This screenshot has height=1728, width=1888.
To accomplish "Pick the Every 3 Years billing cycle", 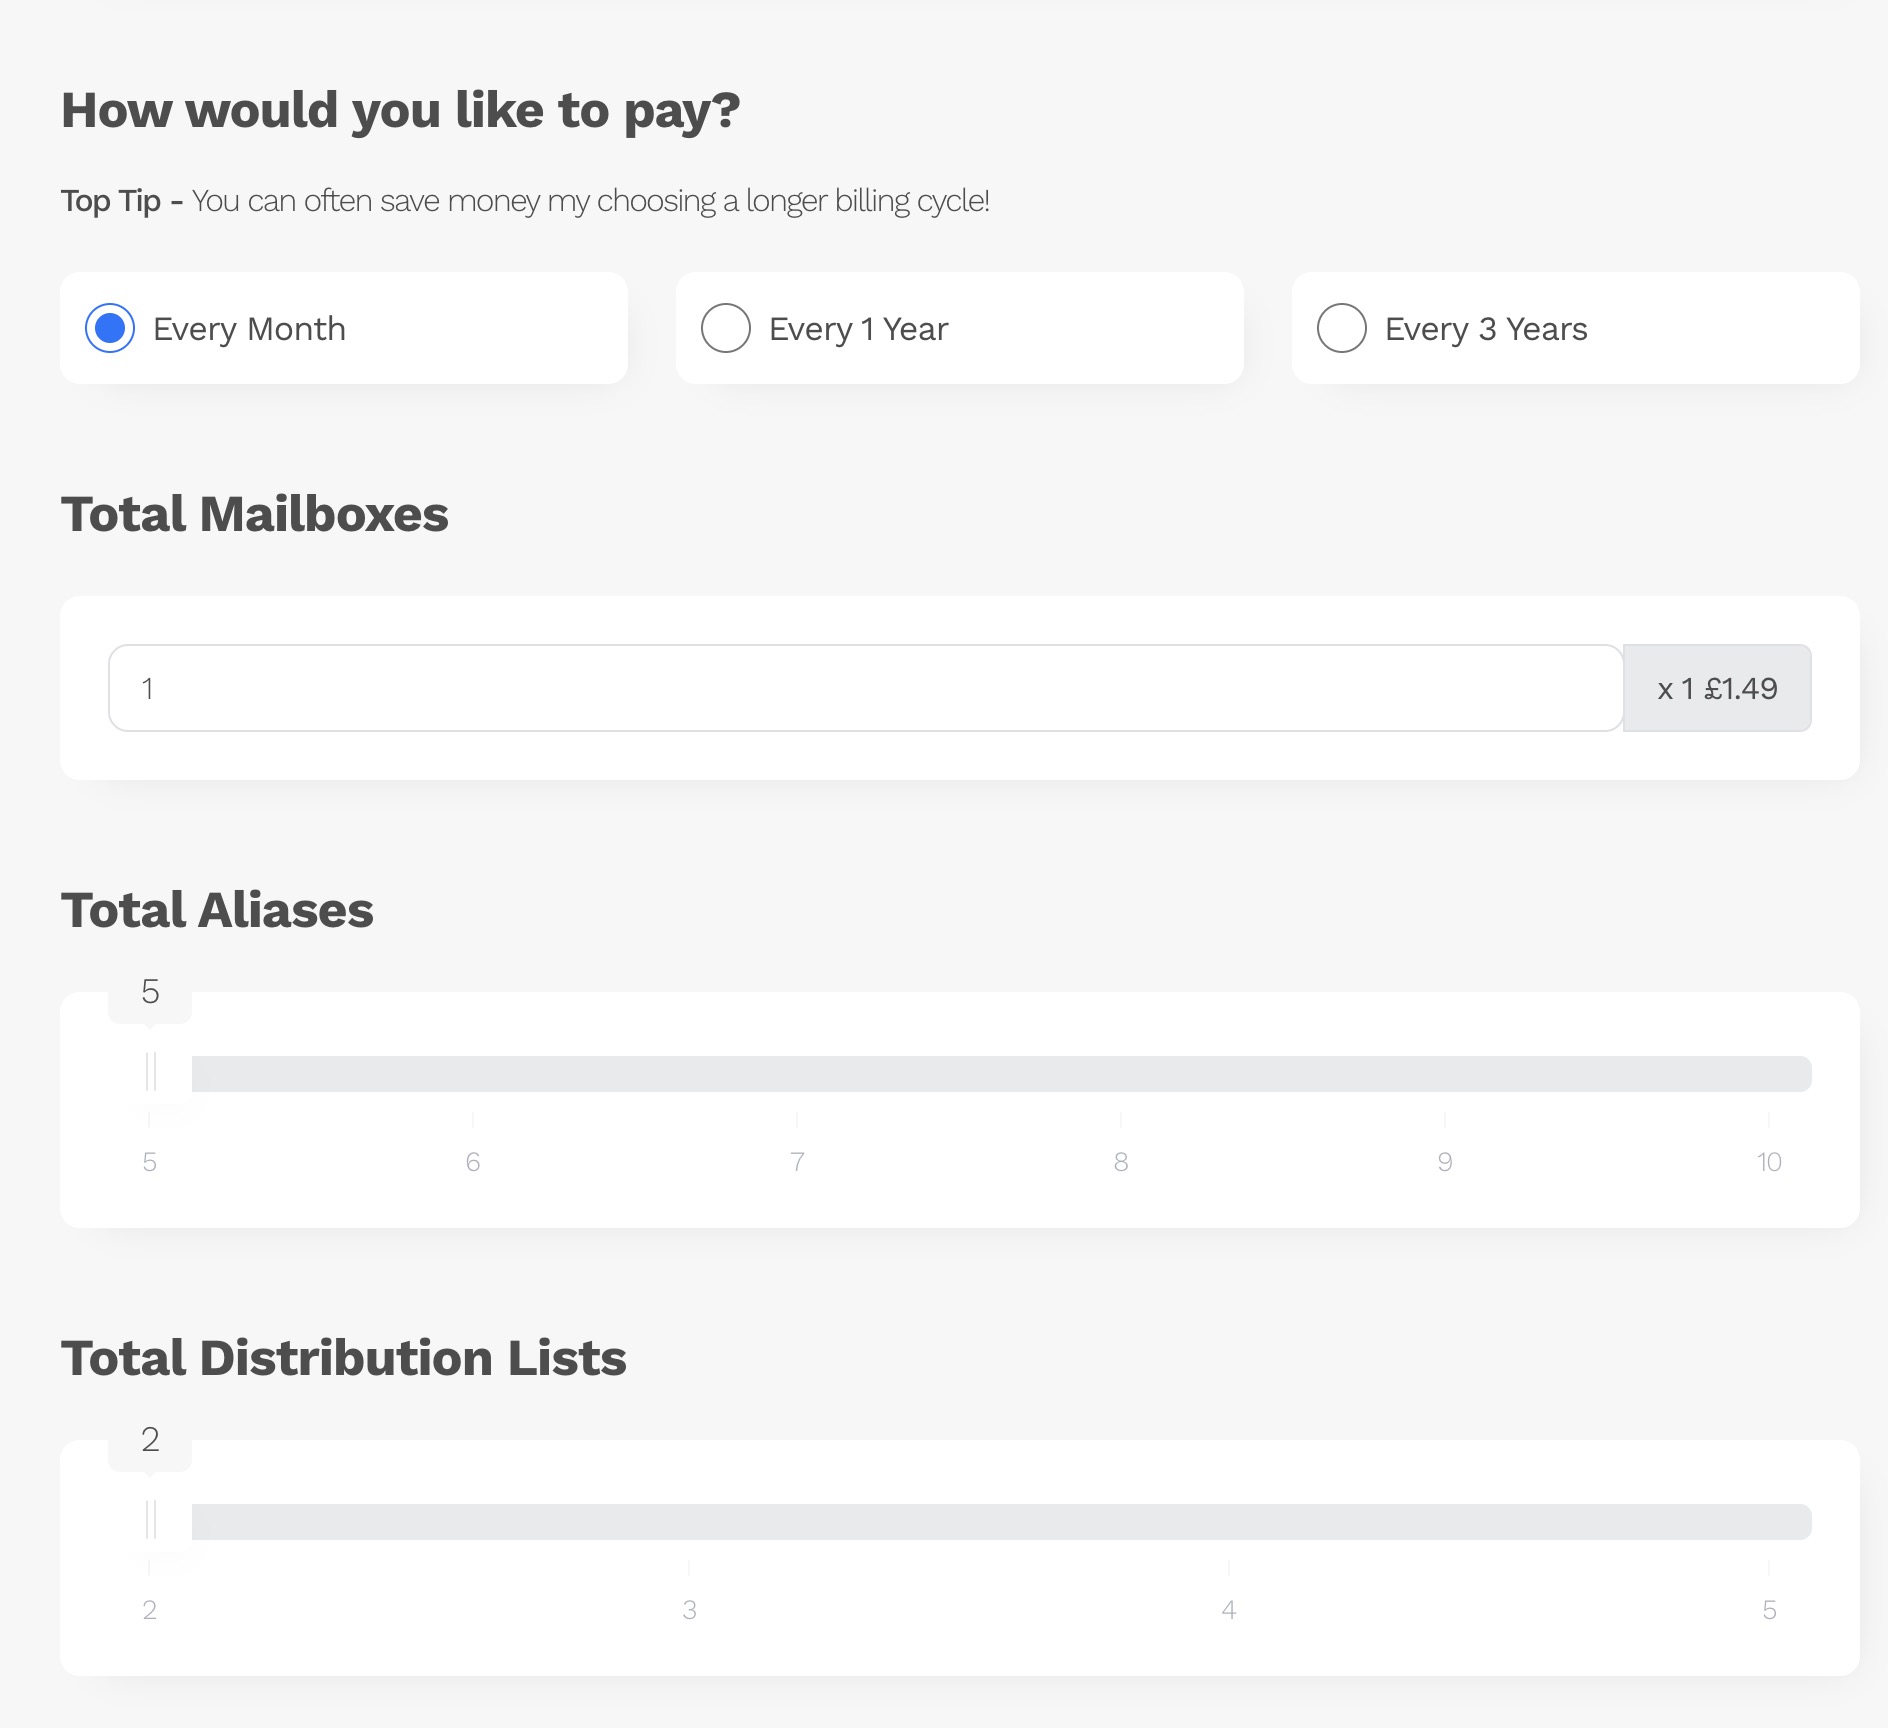I will 1342,329.
